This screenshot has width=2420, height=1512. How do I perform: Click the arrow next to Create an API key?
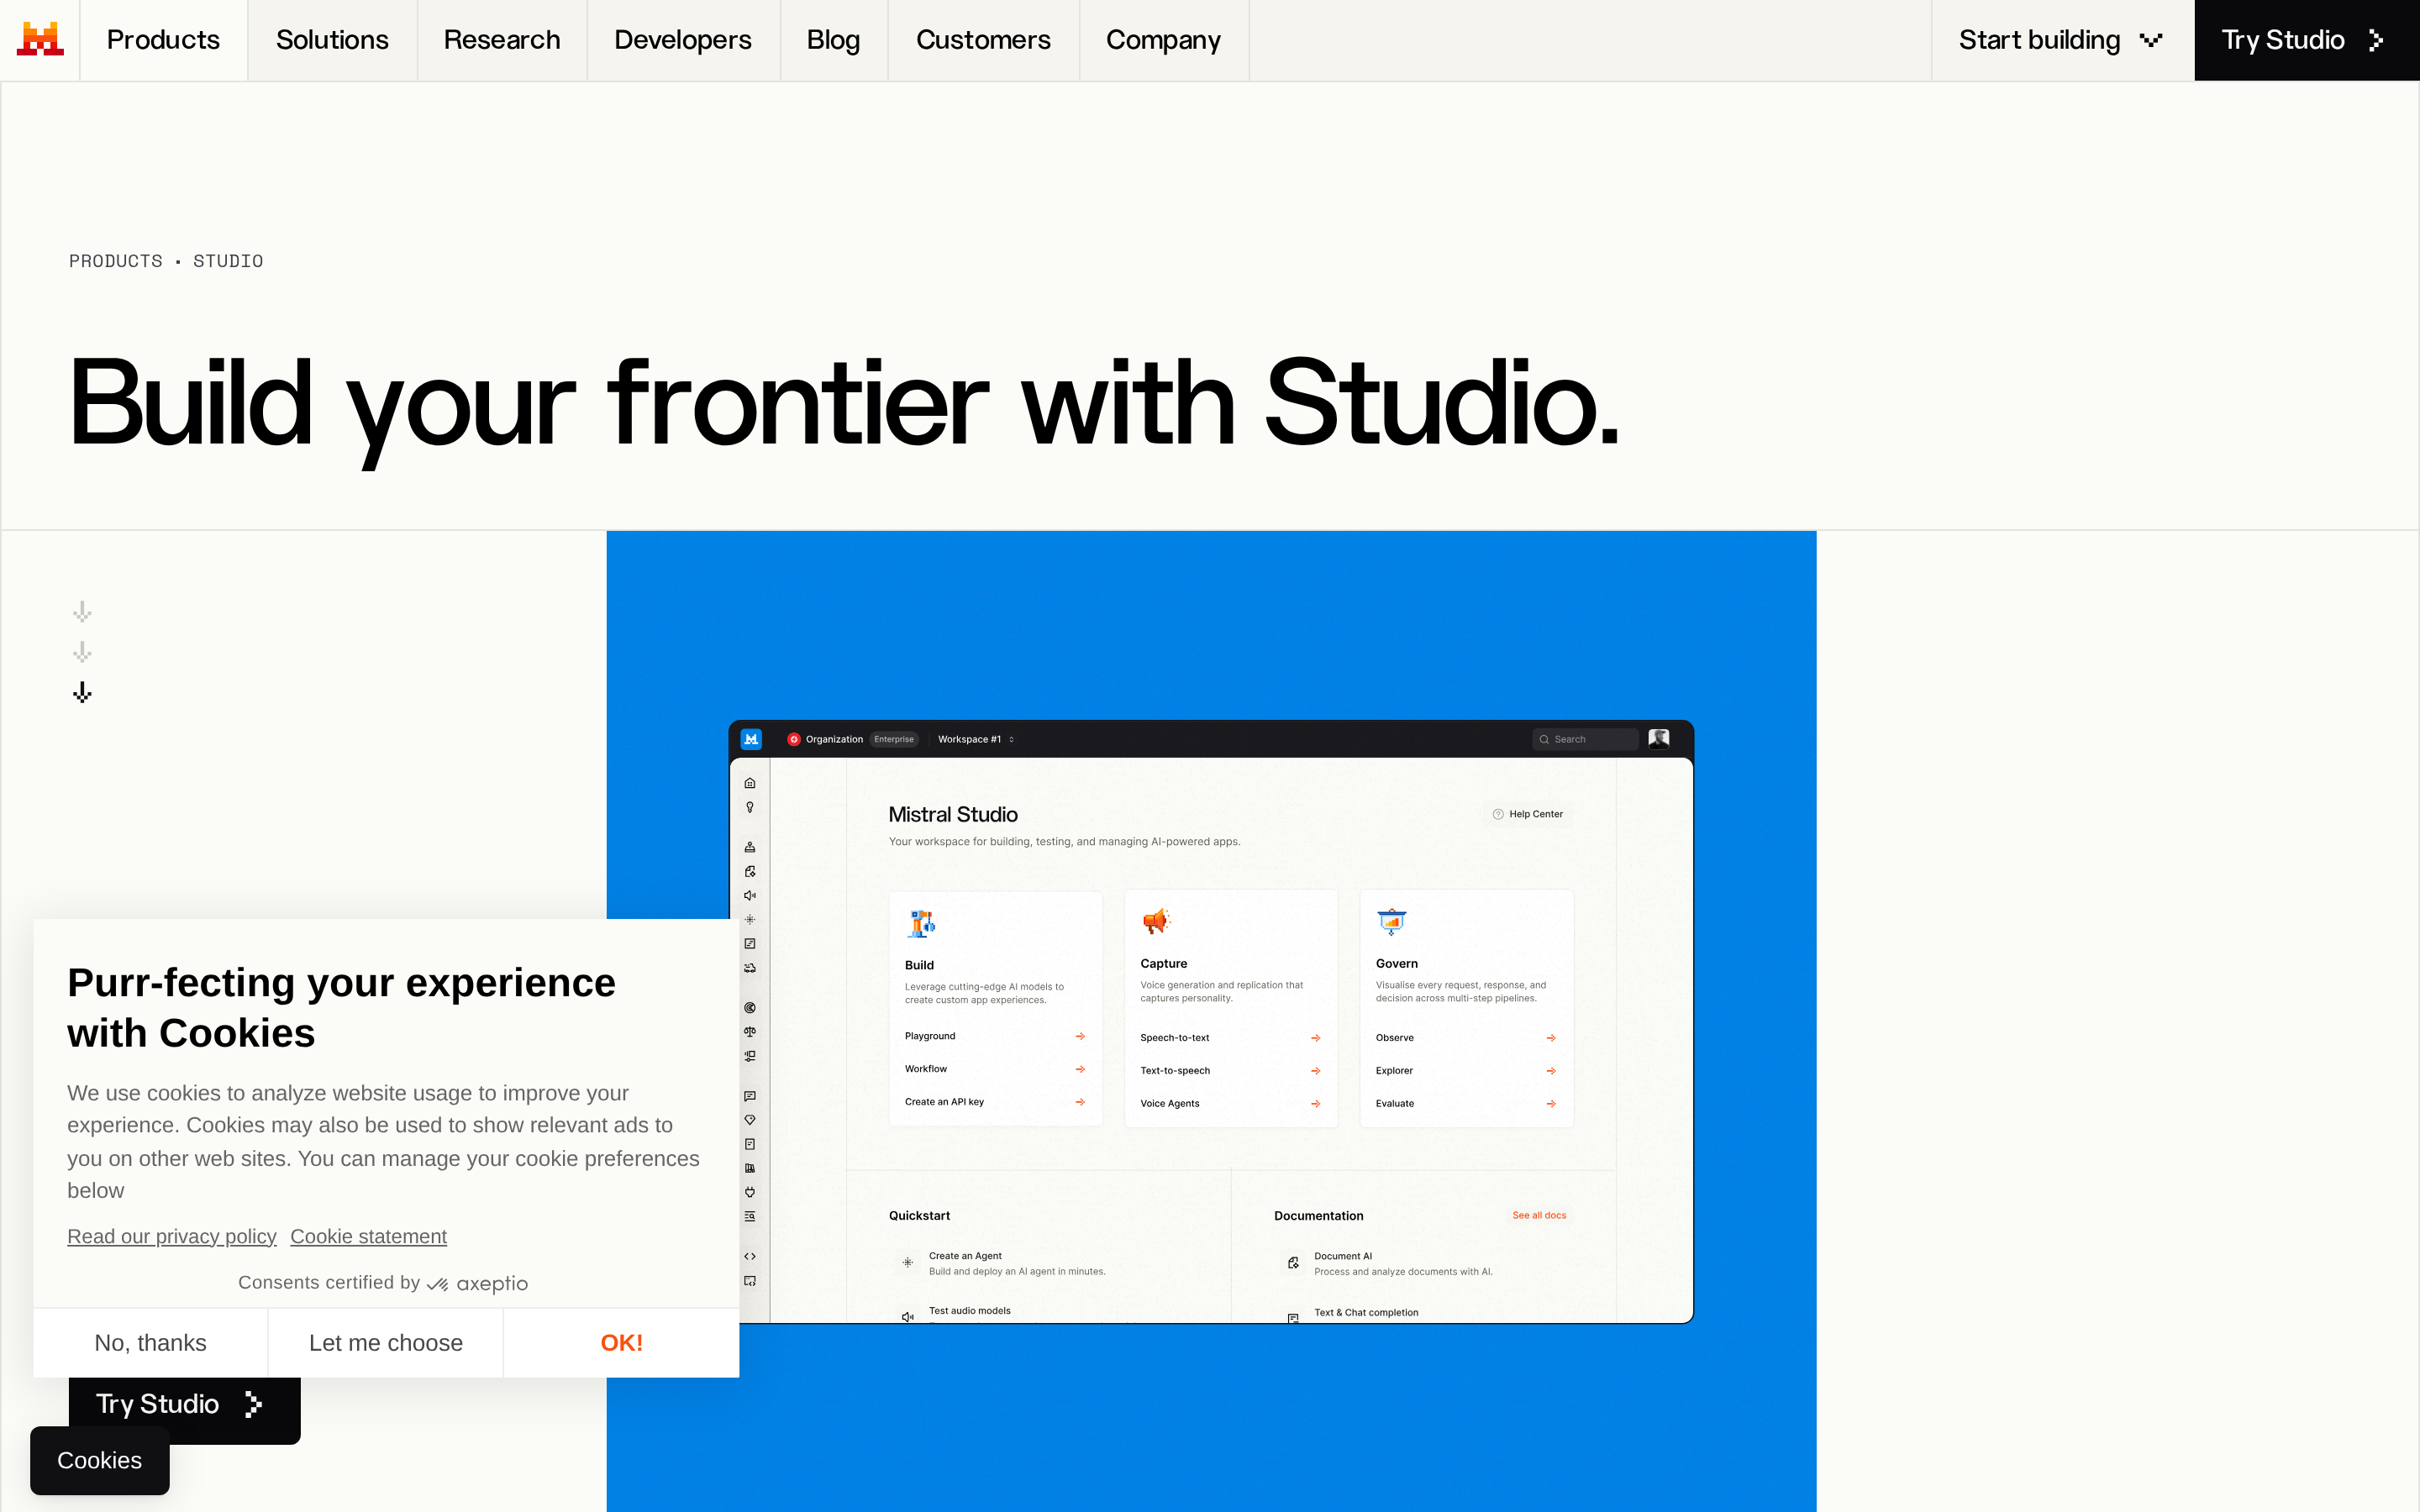[x=1080, y=1102]
